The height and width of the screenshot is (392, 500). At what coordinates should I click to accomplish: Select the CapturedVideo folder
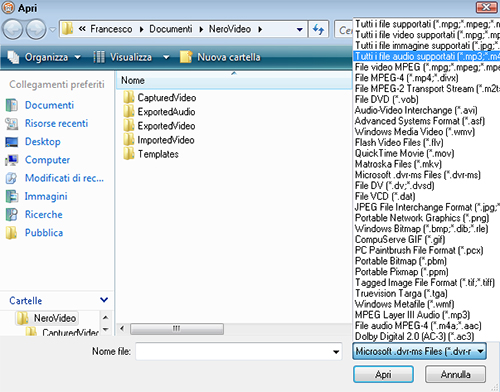[160, 98]
